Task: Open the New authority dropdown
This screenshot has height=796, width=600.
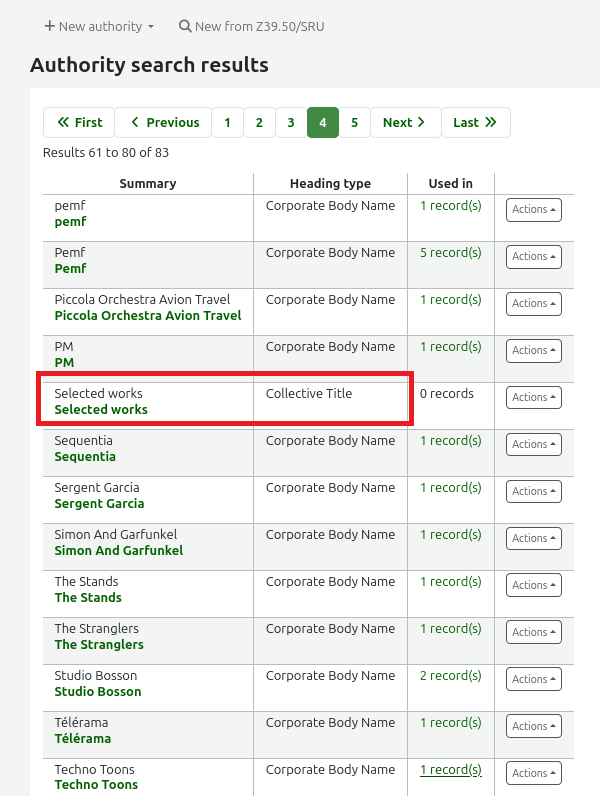Action: (99, 26)
